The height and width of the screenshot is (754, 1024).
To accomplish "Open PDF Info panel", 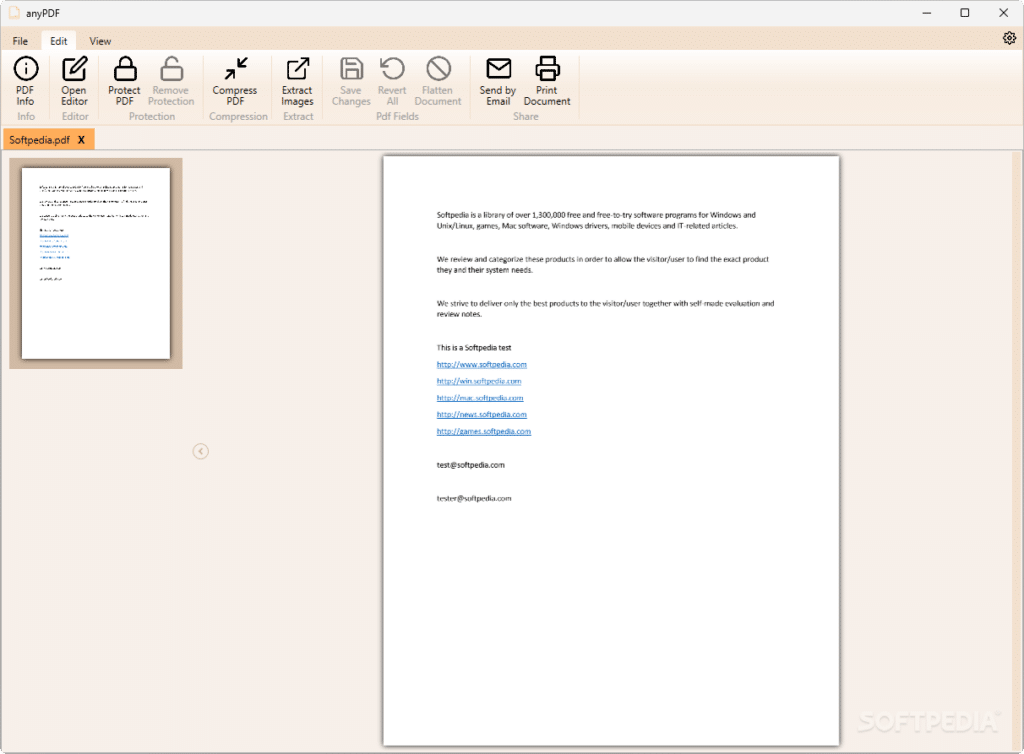I will point(25,81).
